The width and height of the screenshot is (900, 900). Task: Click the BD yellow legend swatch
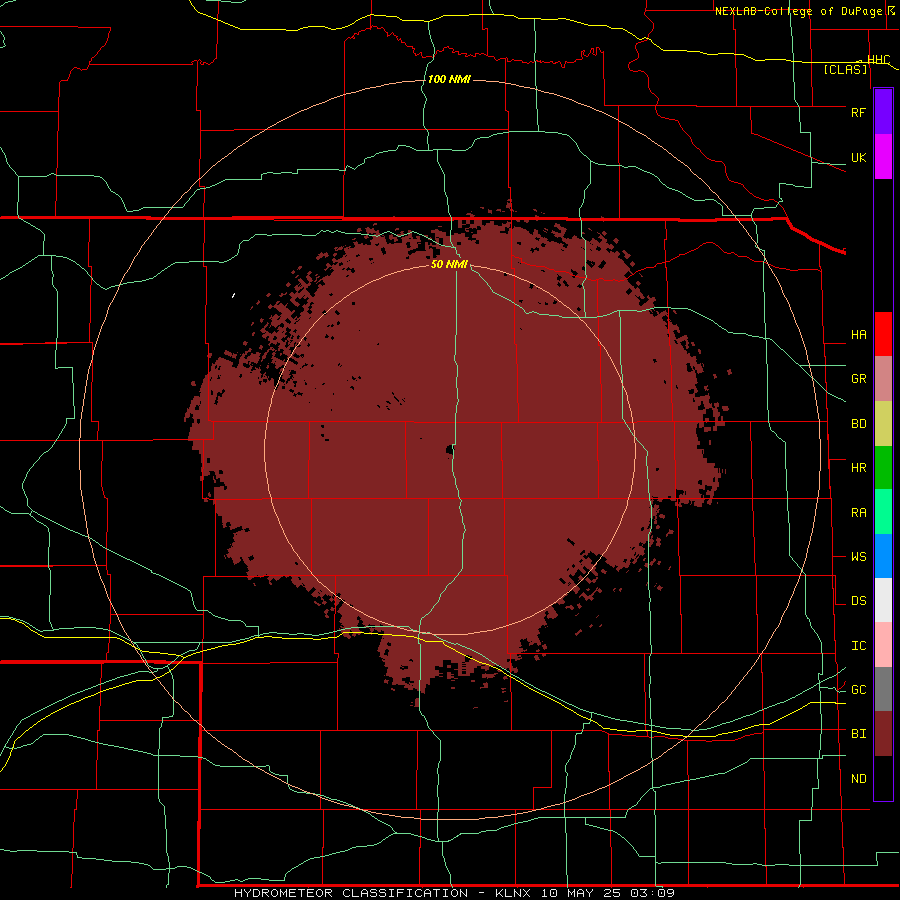[883, 424]
